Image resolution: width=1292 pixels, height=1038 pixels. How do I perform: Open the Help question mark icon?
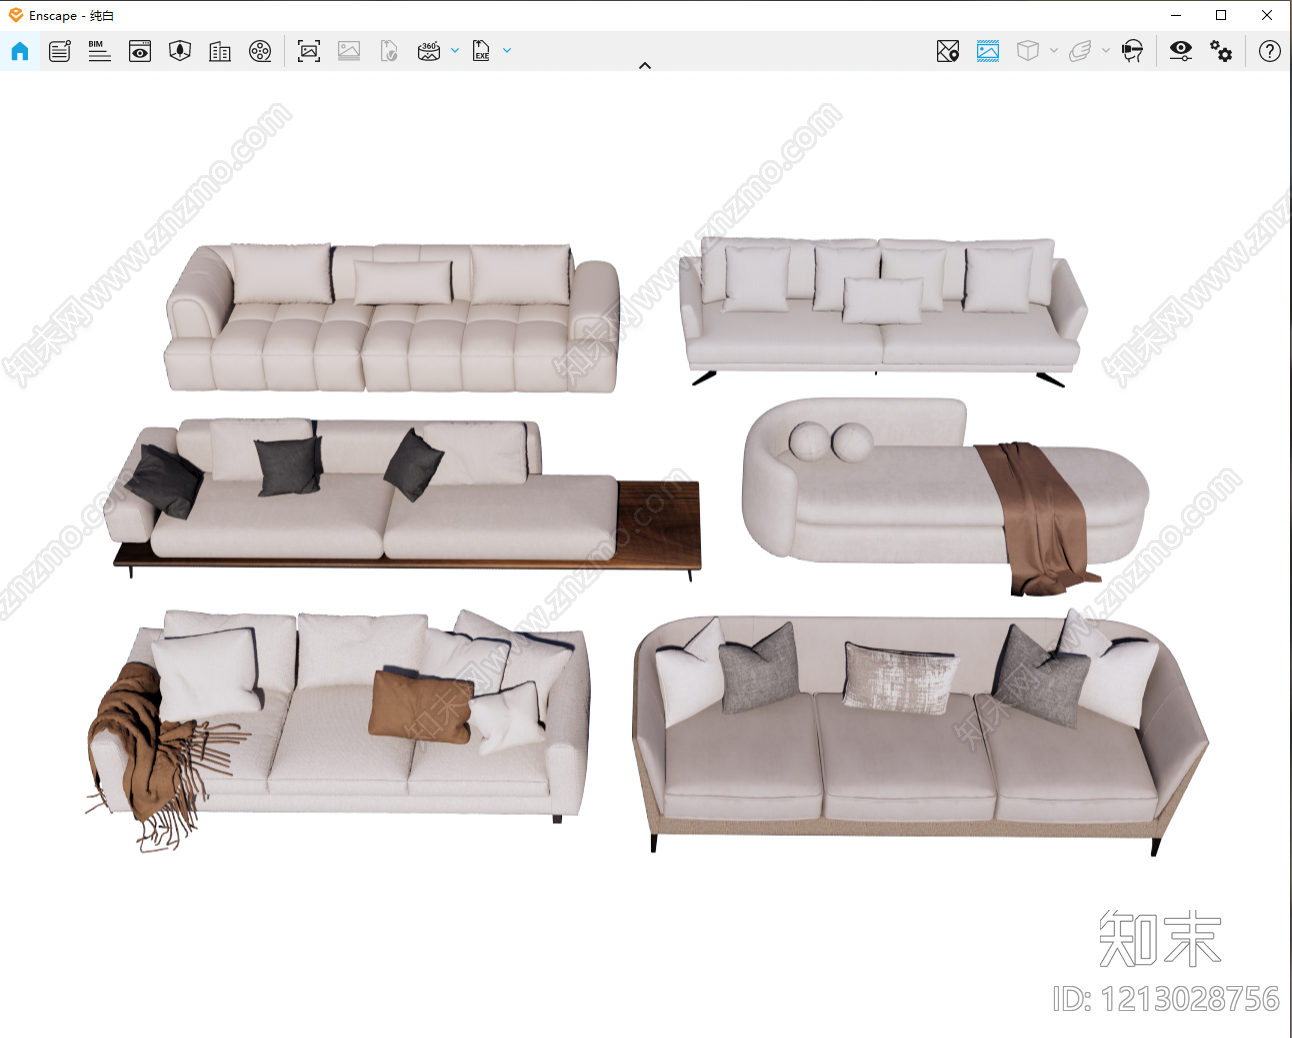(x=1270, y=51)
